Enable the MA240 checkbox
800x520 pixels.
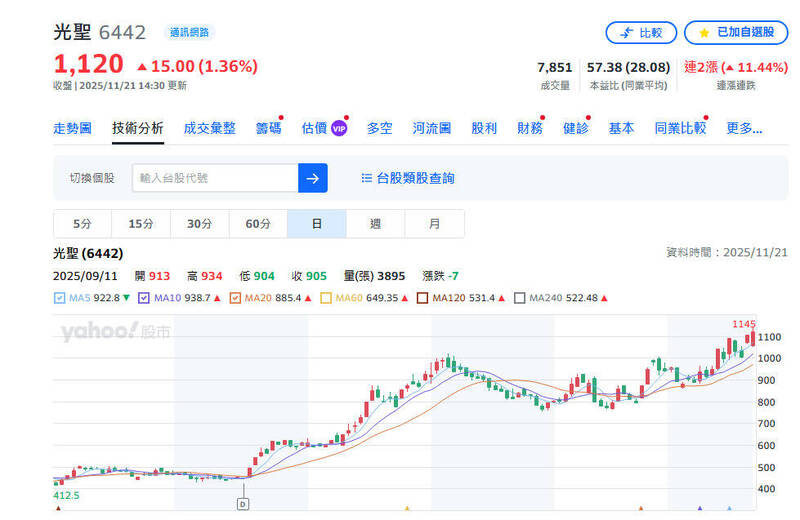tap(519, 298)
